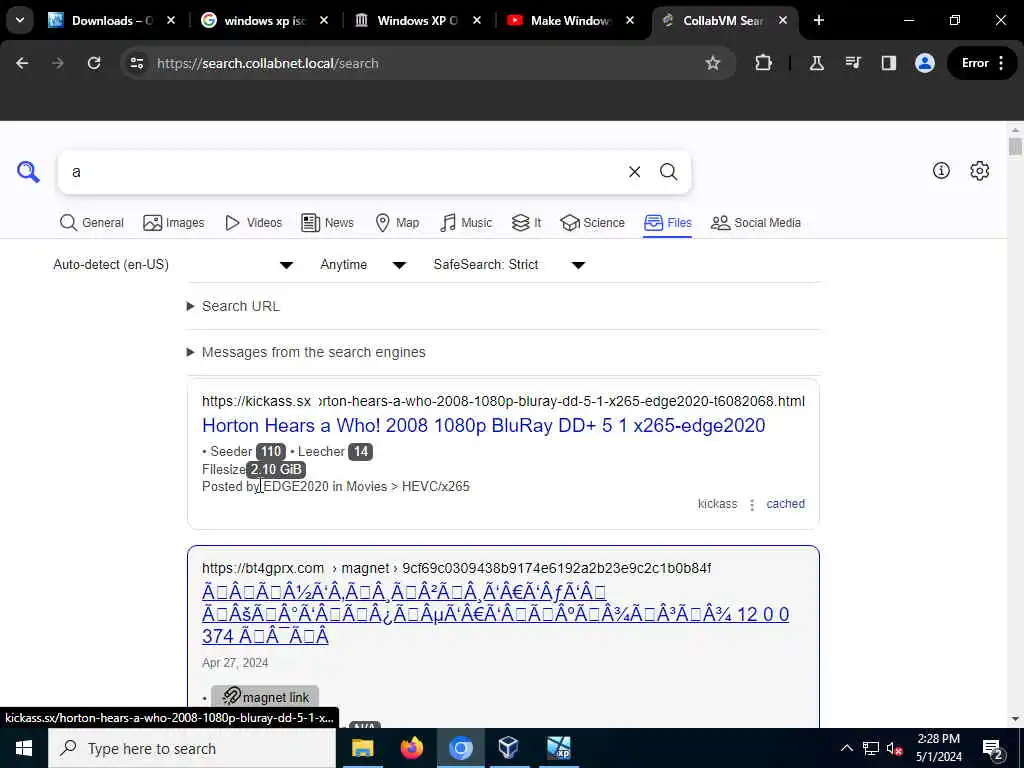Open the cached link for kickass result
Viewport: 1024px width, 768px height.
[785, 504]
